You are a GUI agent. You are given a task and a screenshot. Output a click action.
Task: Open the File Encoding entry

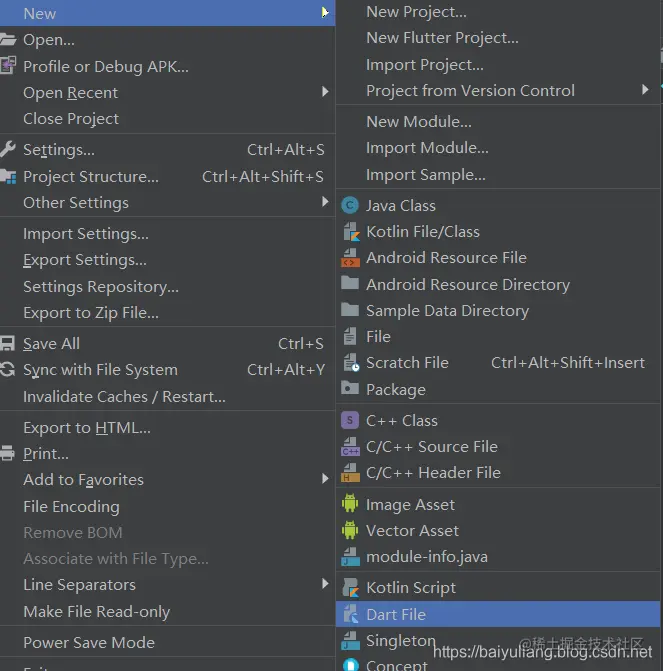point(71,507)
